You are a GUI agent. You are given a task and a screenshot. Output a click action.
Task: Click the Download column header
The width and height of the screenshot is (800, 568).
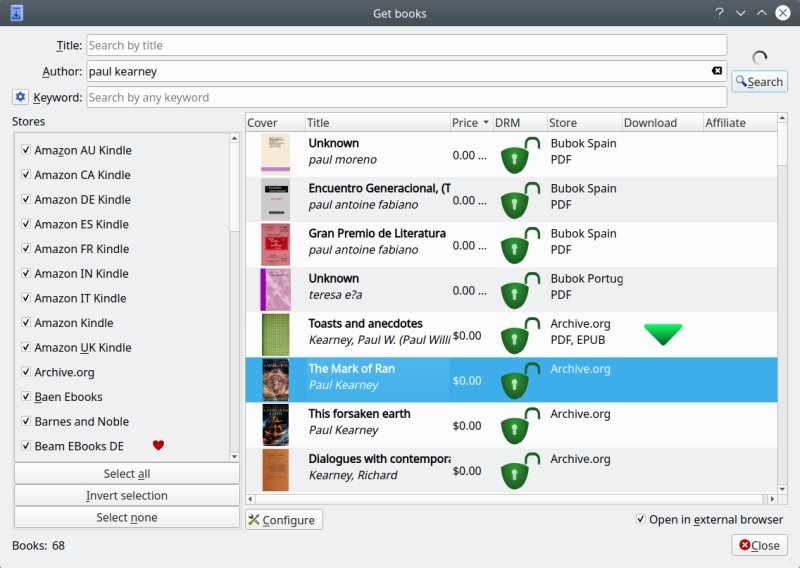[x=663, y=122]
